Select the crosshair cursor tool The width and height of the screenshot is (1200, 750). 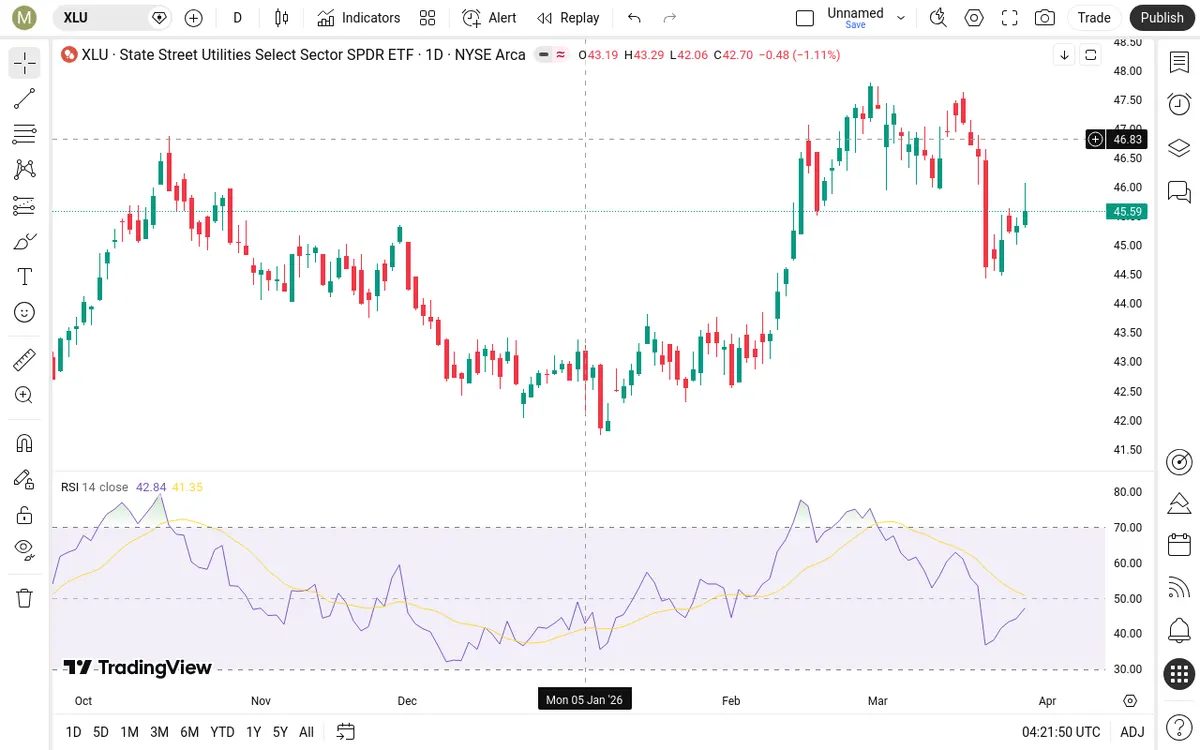(x=24, y=63)
